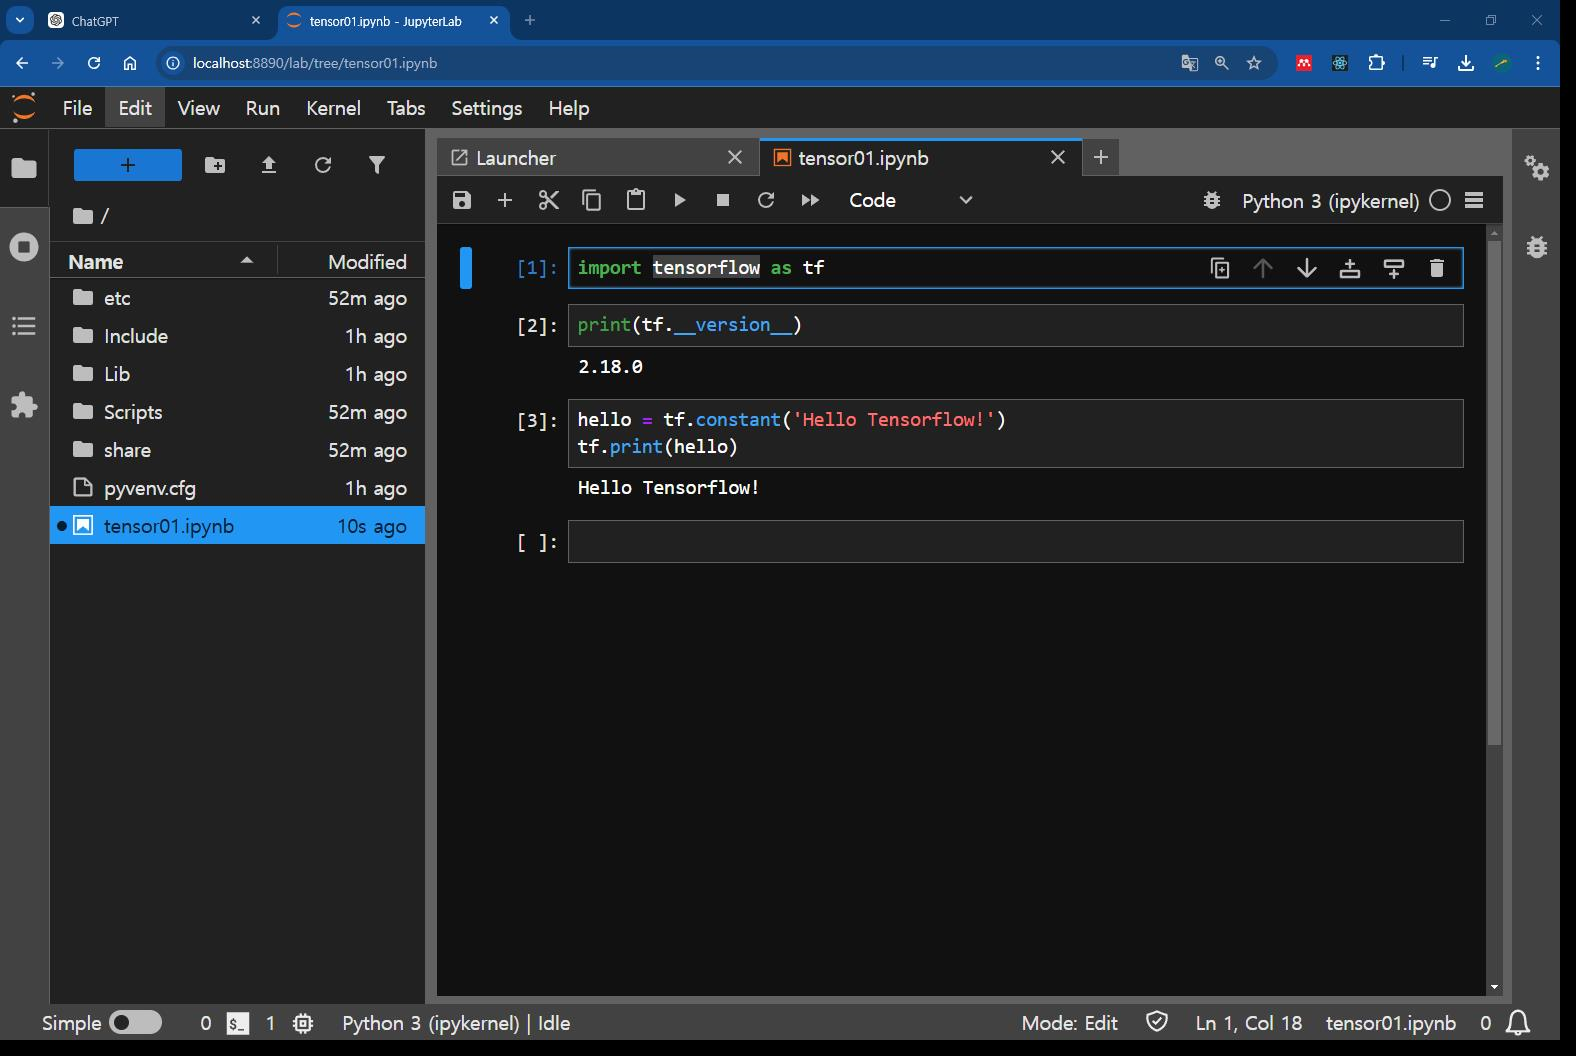Open the Extension Manager puzzle icon
This screenshot has height=1056, width=1576.
click(24, 405)
